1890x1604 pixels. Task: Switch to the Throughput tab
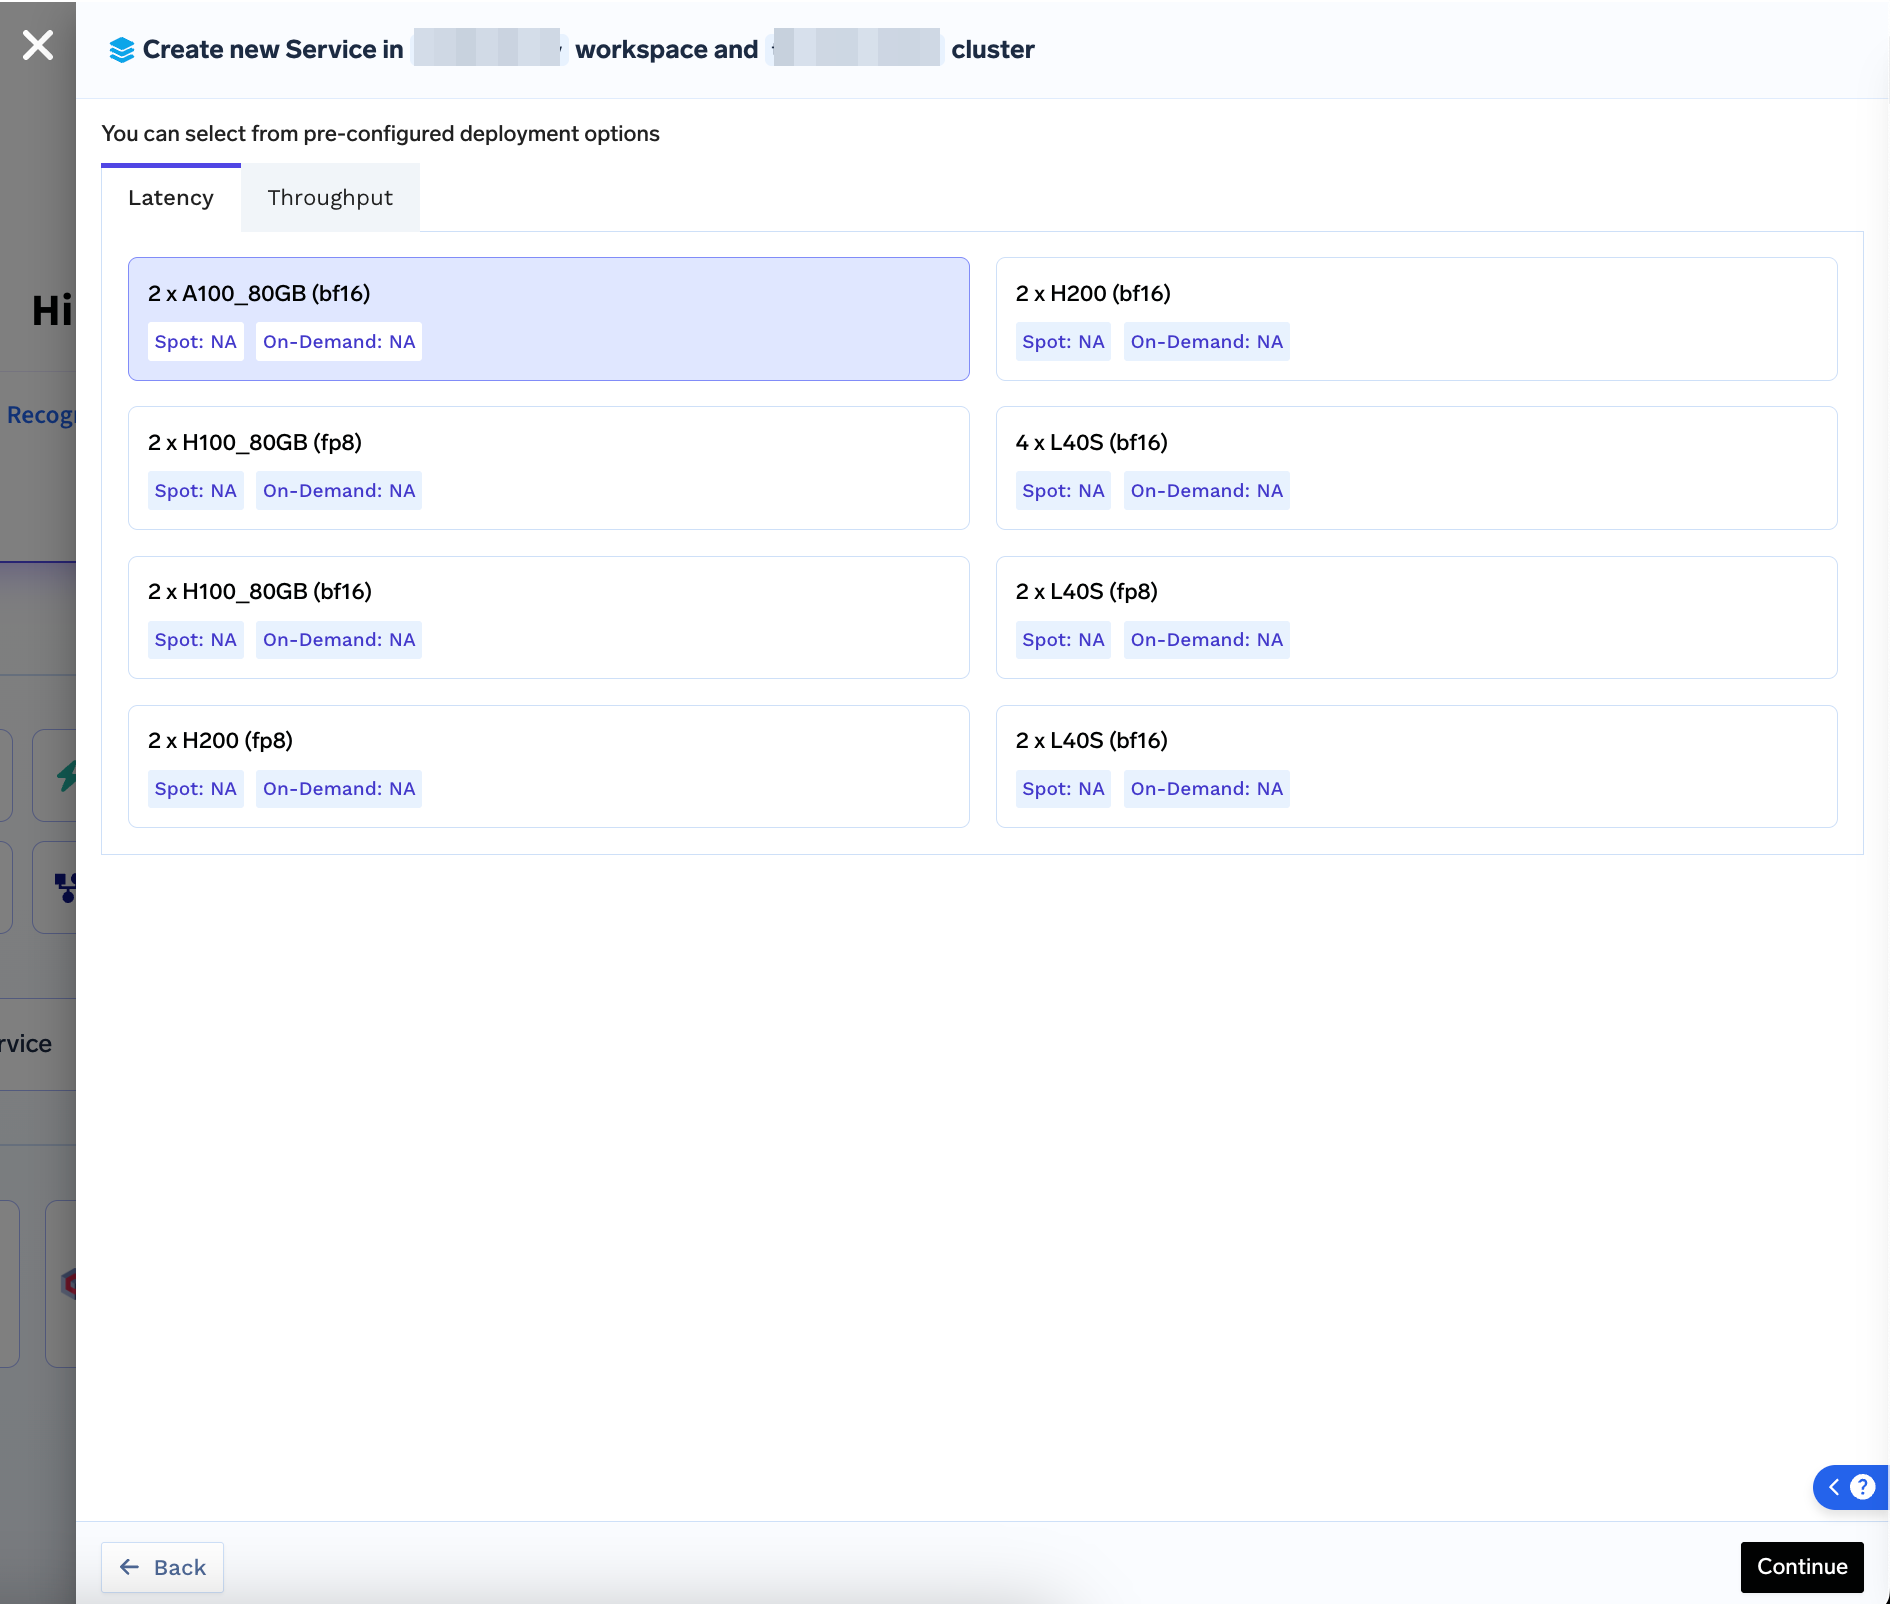329,197
